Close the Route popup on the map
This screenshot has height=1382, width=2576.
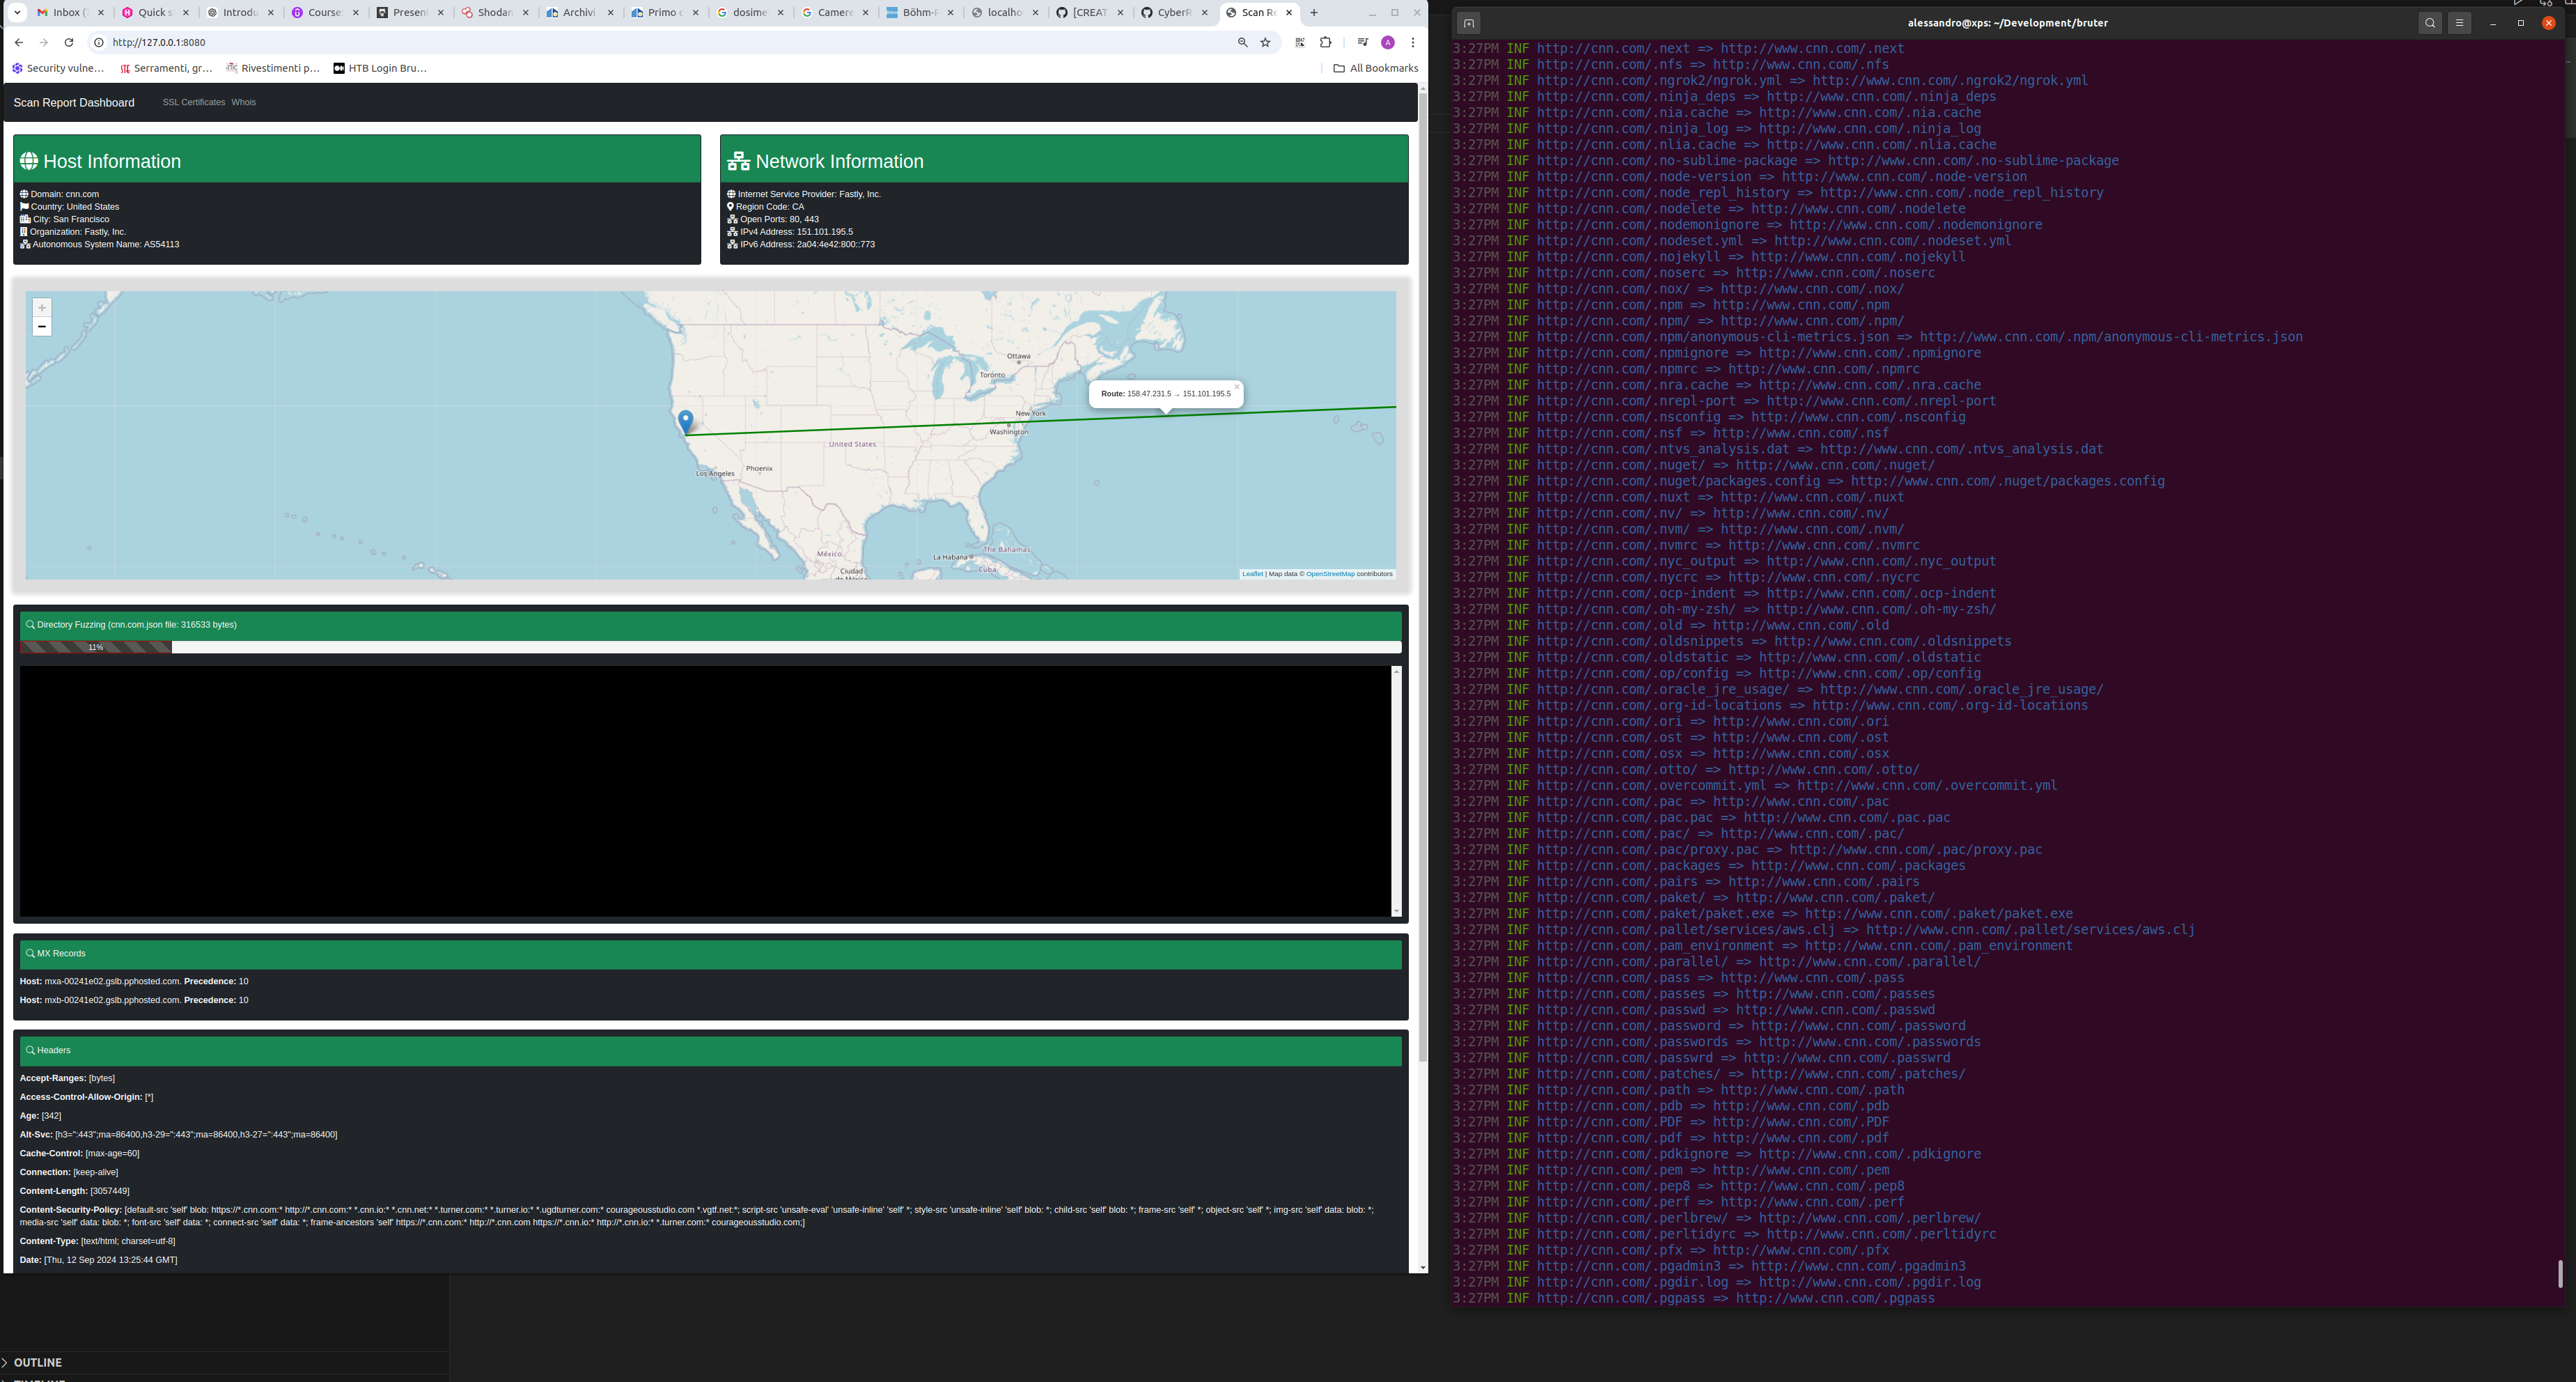(x=1236, y=387)
